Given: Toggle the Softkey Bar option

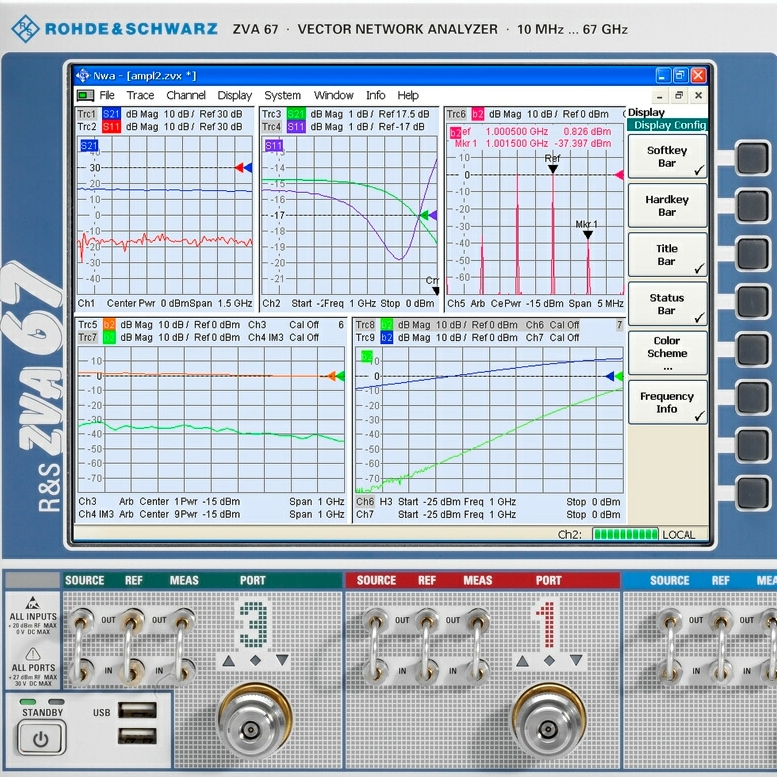Looking at the screenshot, I should coord(667,157).
